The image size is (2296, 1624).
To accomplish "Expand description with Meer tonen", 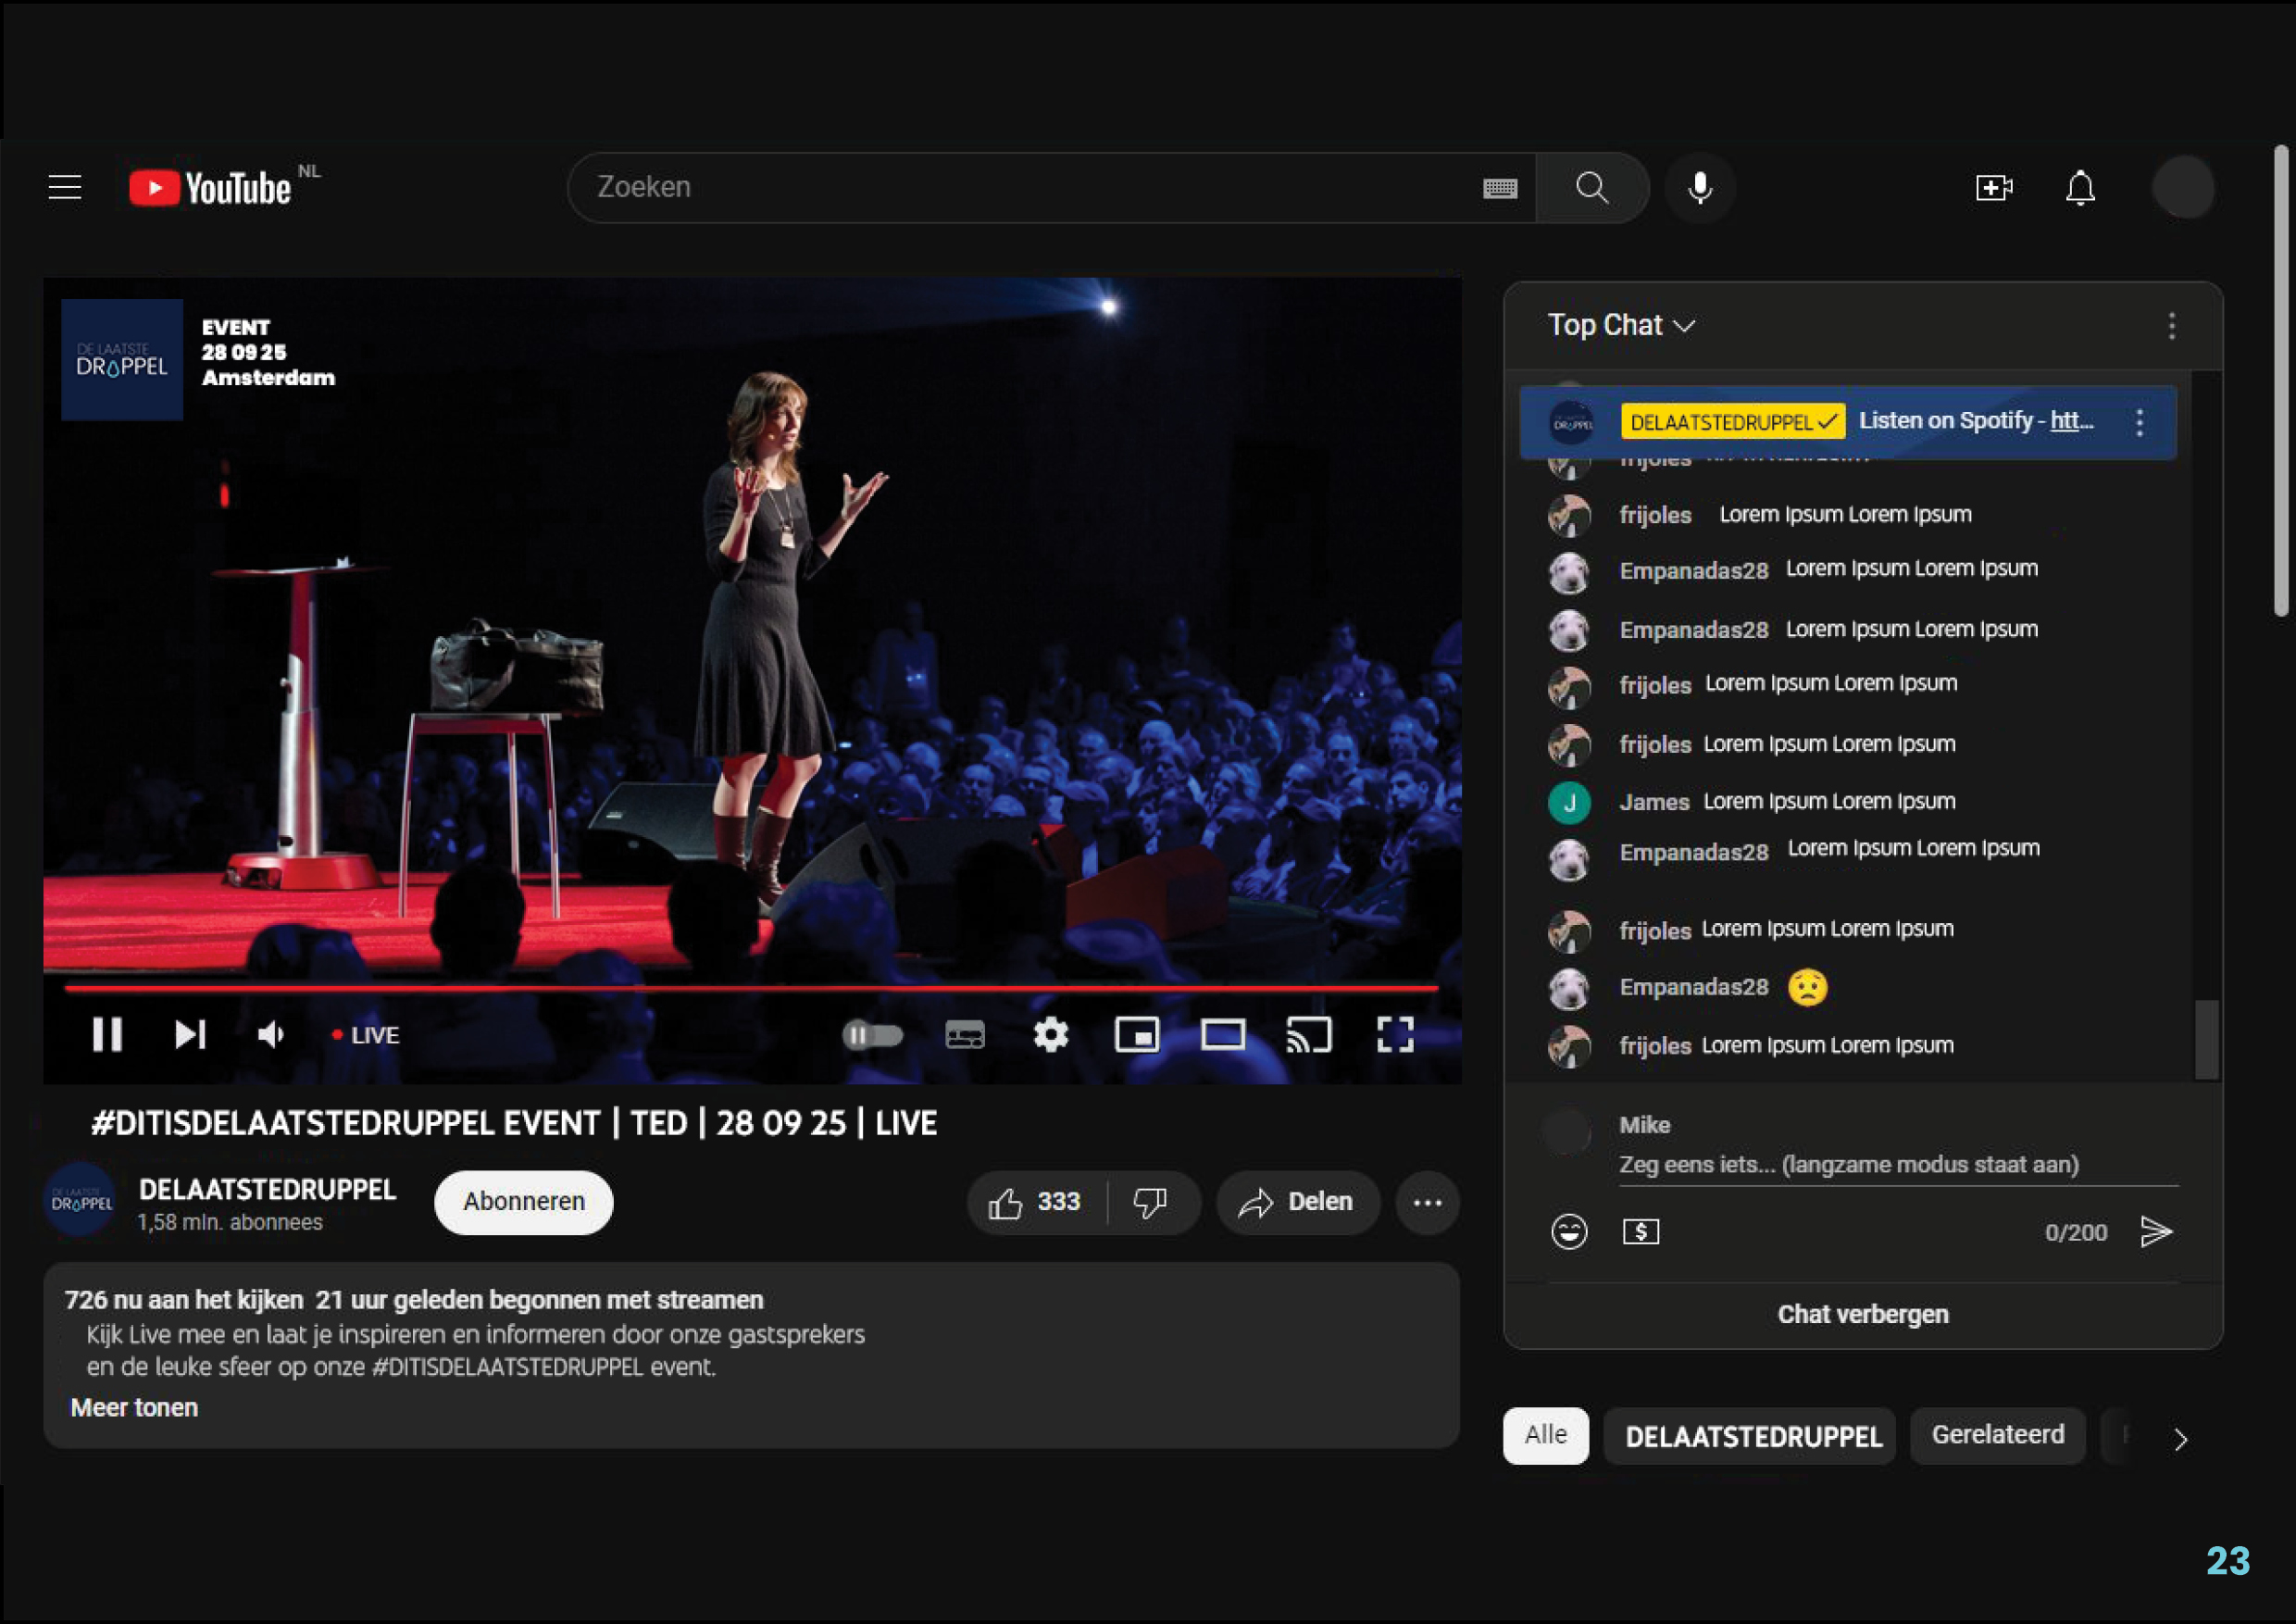I will click(x=134, y=1407).
